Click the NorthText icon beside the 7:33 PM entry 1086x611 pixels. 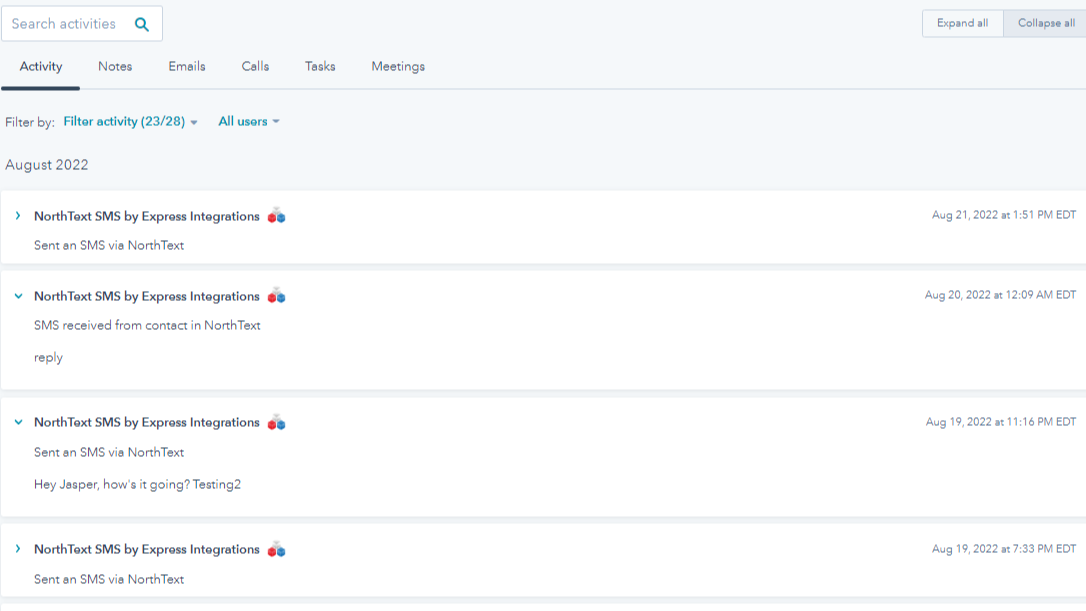(276, 548)
